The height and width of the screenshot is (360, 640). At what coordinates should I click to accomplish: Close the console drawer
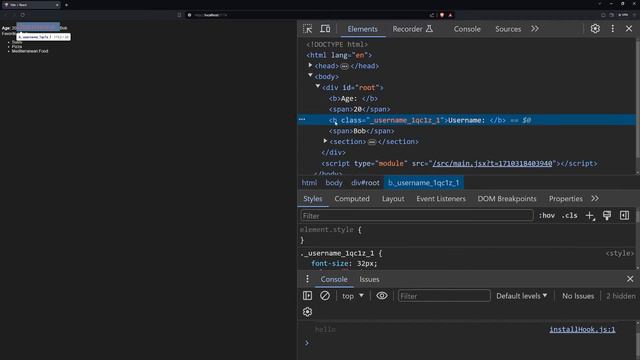pyautogui.click(x=630, y=279)
